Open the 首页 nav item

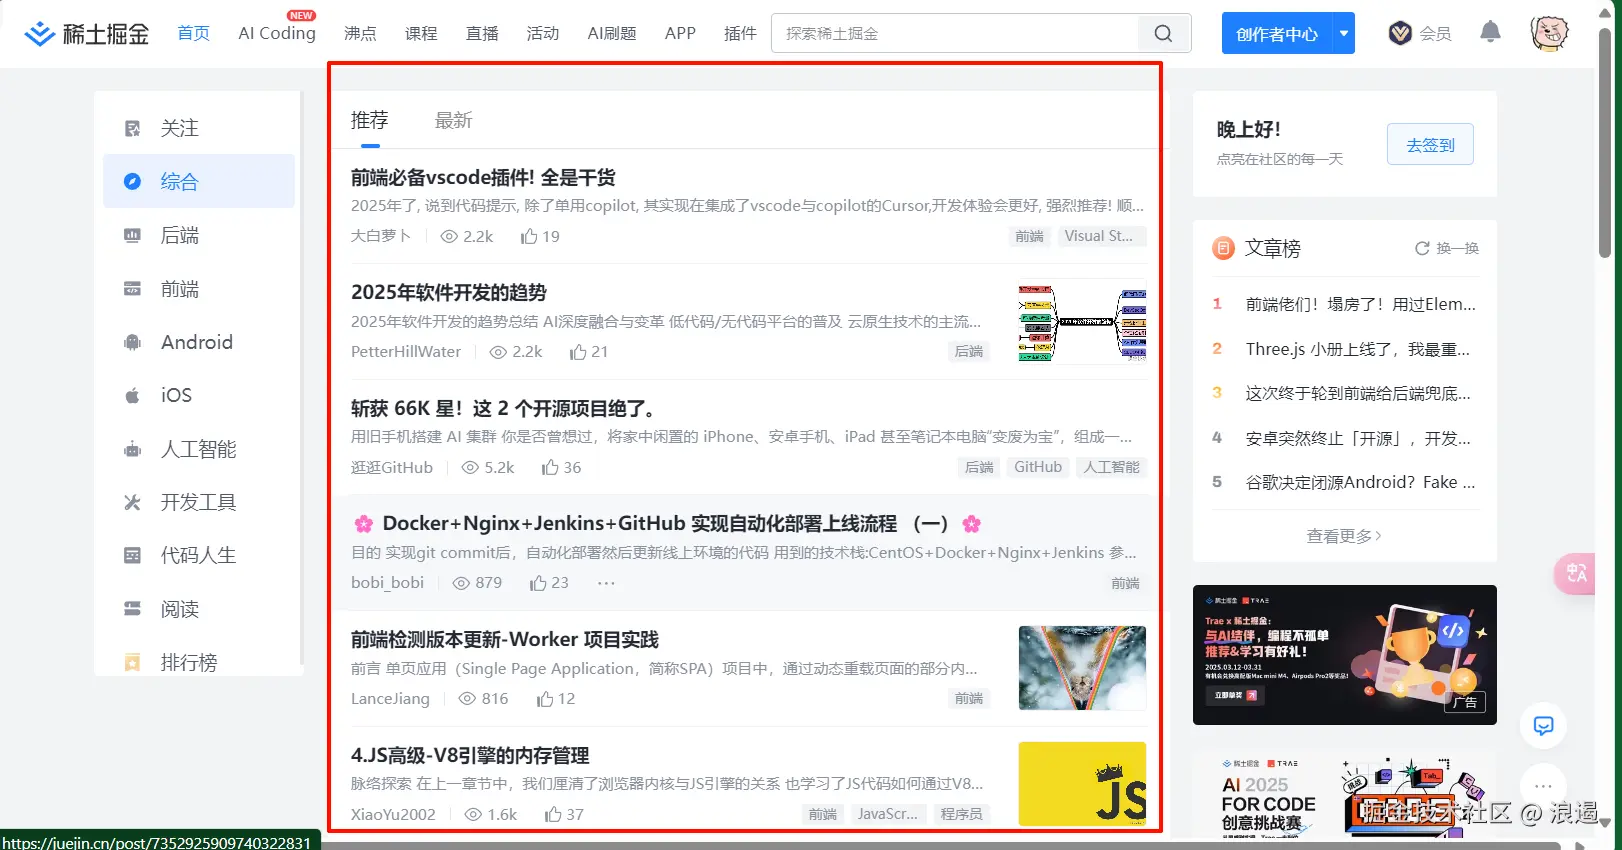click(194, 33)
